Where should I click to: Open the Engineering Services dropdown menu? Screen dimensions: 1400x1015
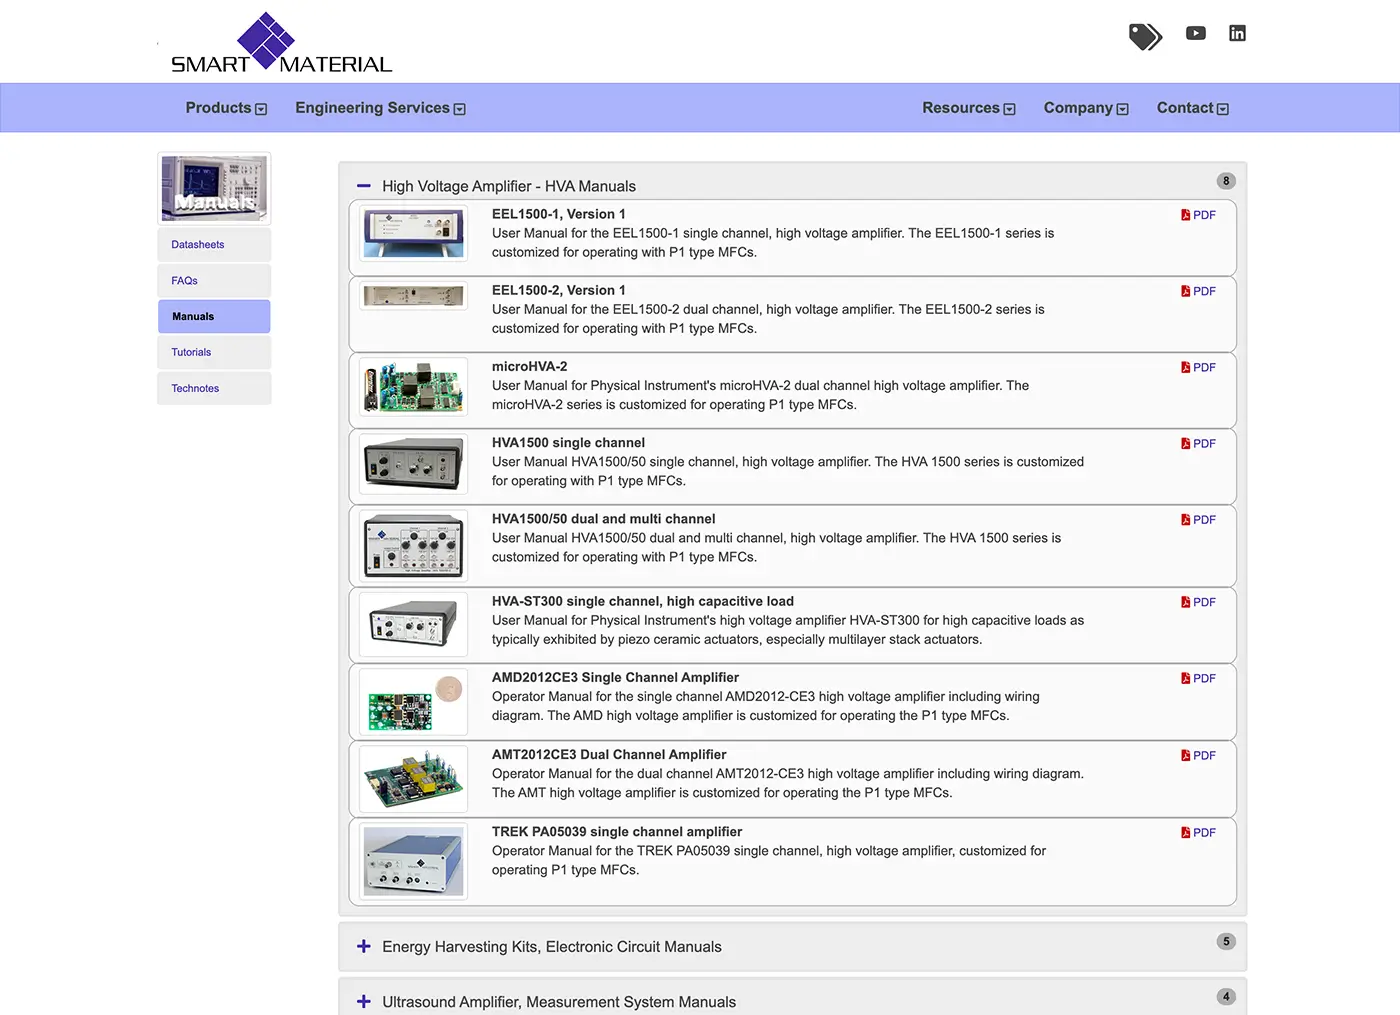point(380,108)
